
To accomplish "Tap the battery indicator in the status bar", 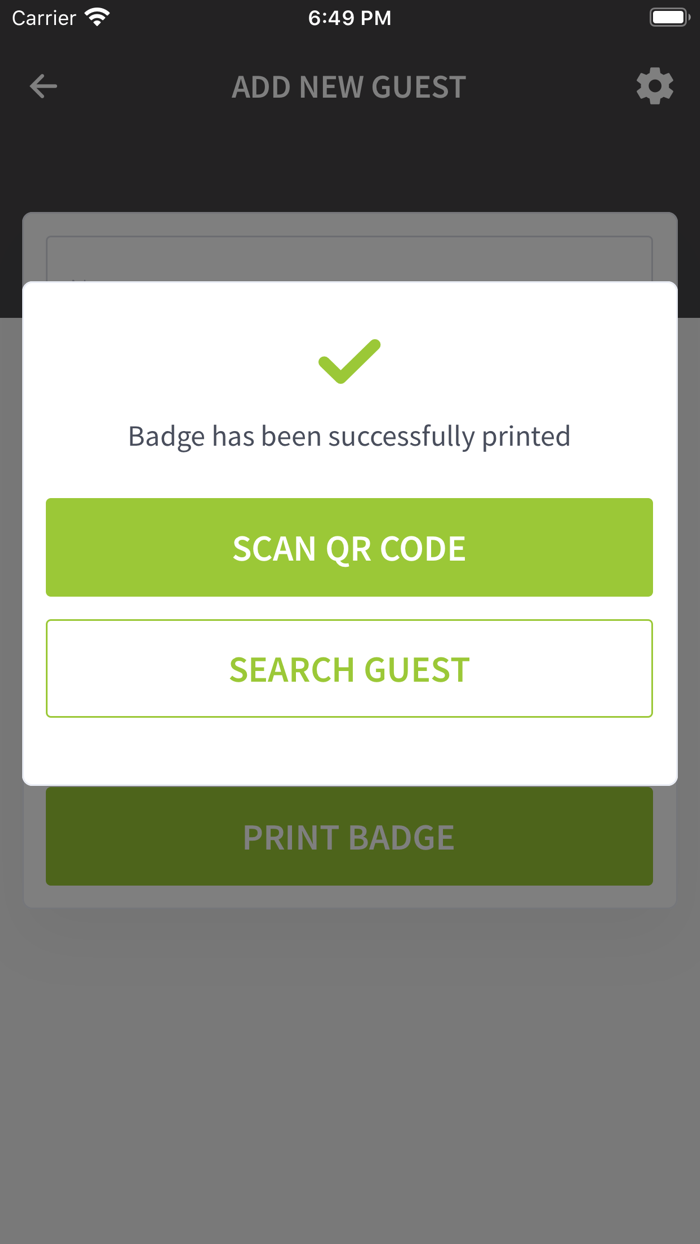I will point(668,15).
